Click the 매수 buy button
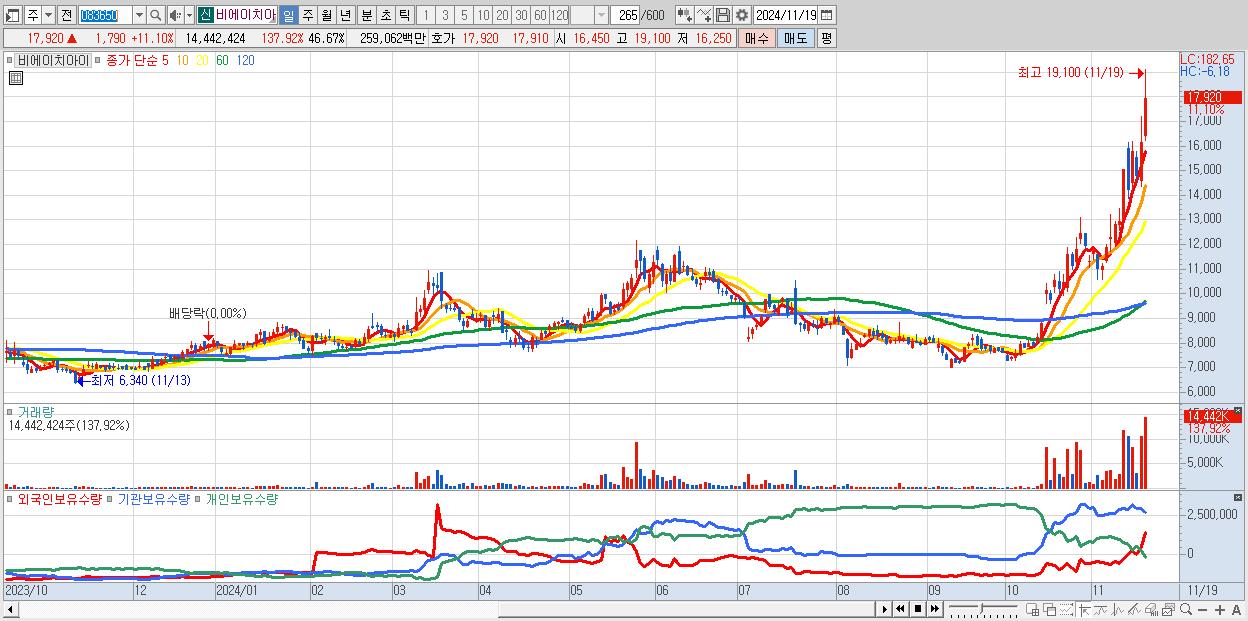This screenshot has width=1248, height=621. click(x=757, y=38)
